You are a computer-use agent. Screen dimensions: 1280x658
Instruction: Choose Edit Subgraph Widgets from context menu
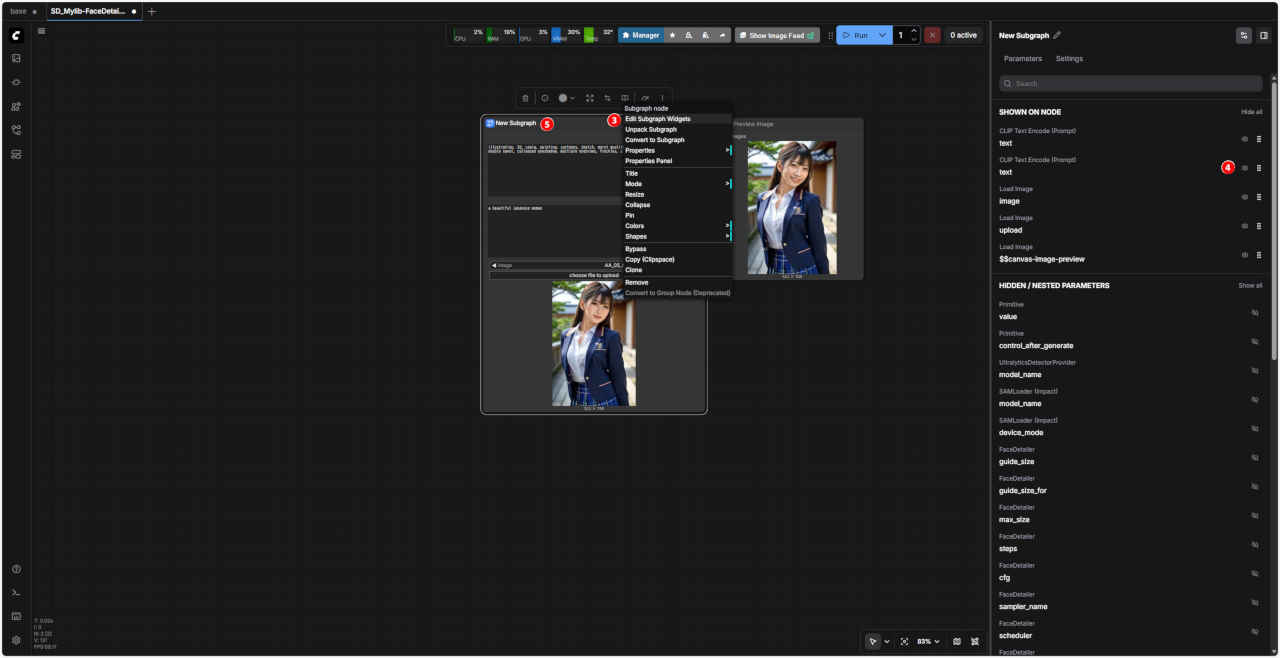coord(658,119)
